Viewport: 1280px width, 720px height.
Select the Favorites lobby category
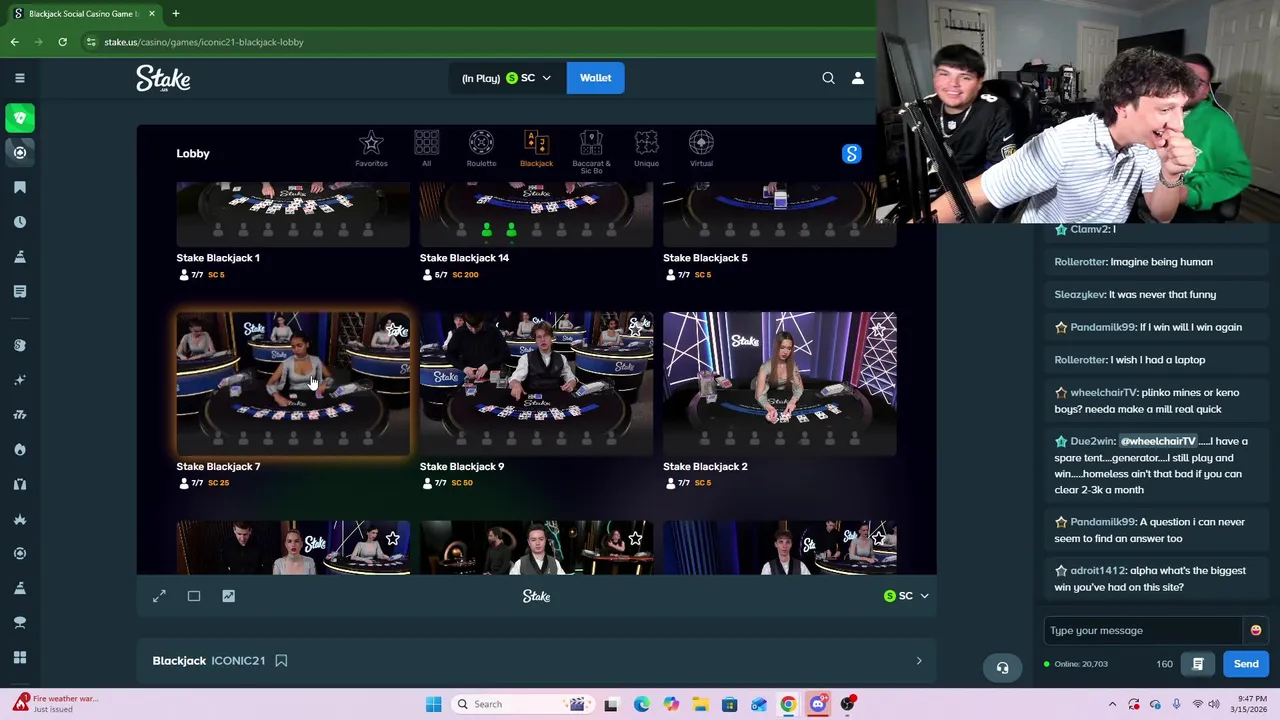[x=371, y=150]
